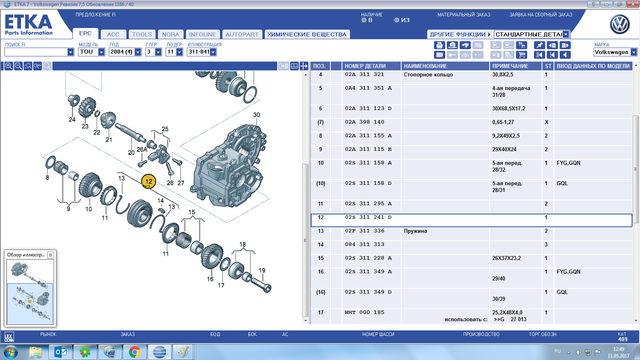The image size is (640, 360).
Task: Open Google Chrome from the taskbar
Action: pyautogui.click(x=134, y=352)
